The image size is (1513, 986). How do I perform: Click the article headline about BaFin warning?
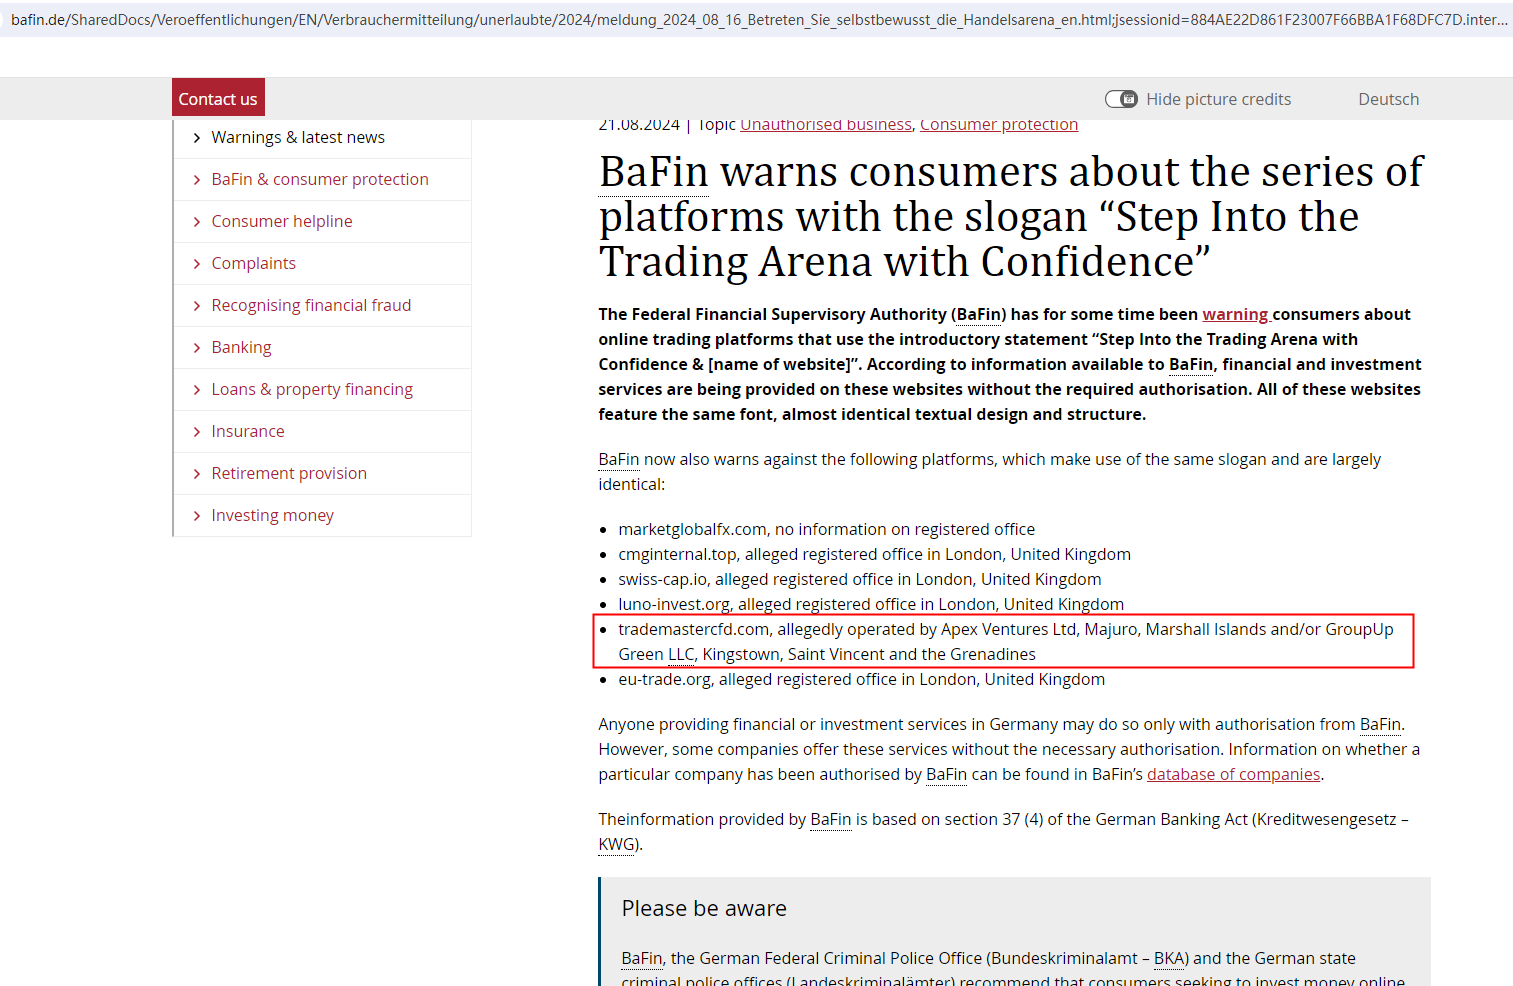1011,217
